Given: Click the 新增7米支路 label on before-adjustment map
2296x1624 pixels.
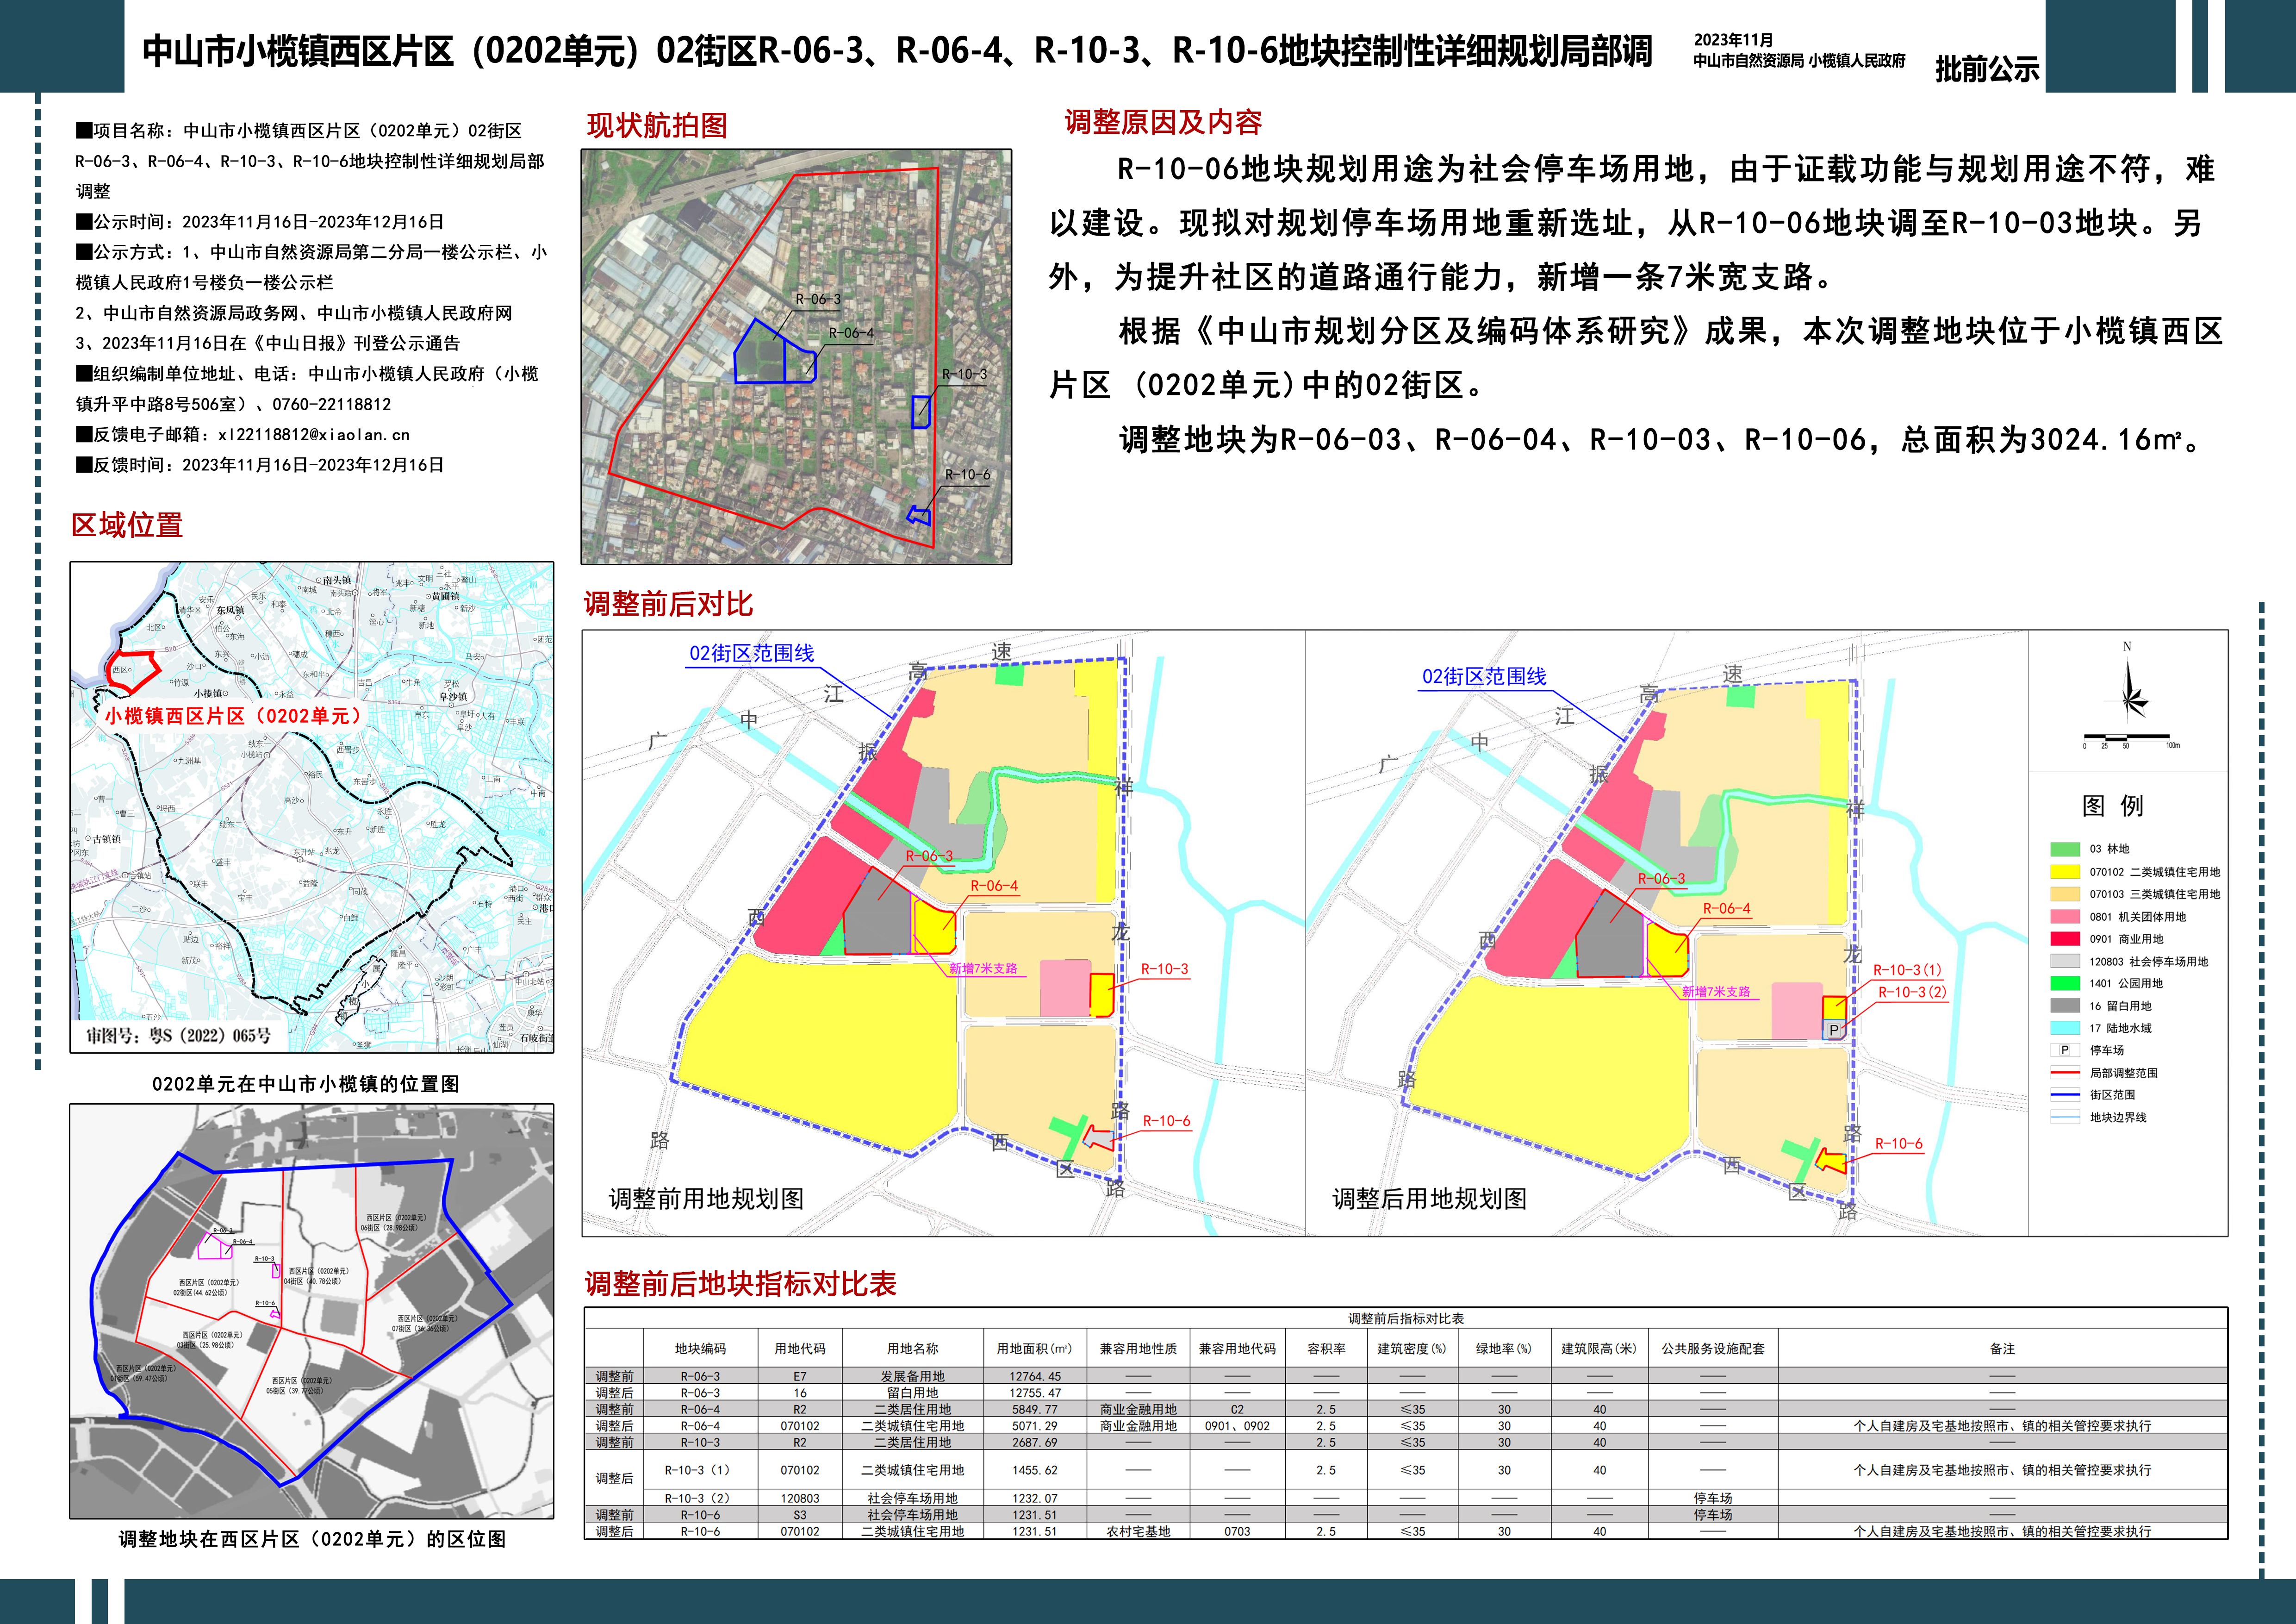Looking at the screenshot, I should point(983,968).
